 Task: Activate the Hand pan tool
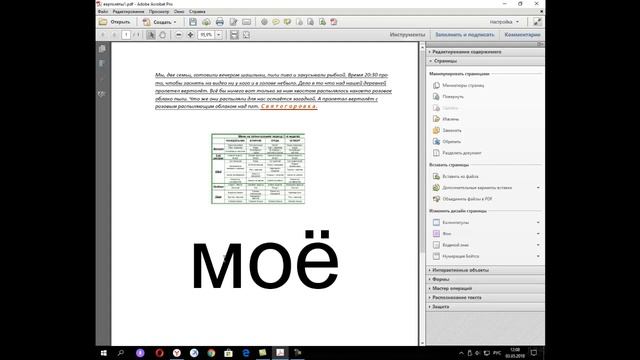162,35
